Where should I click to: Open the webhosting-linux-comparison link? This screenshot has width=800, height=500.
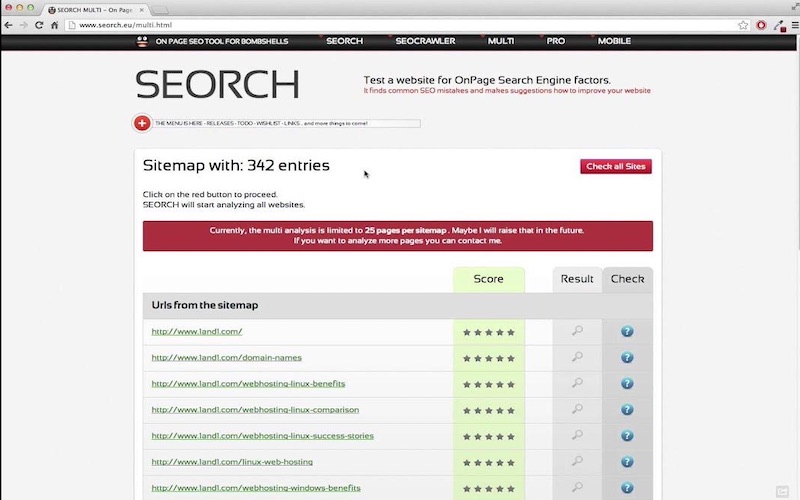click(255, 410)
